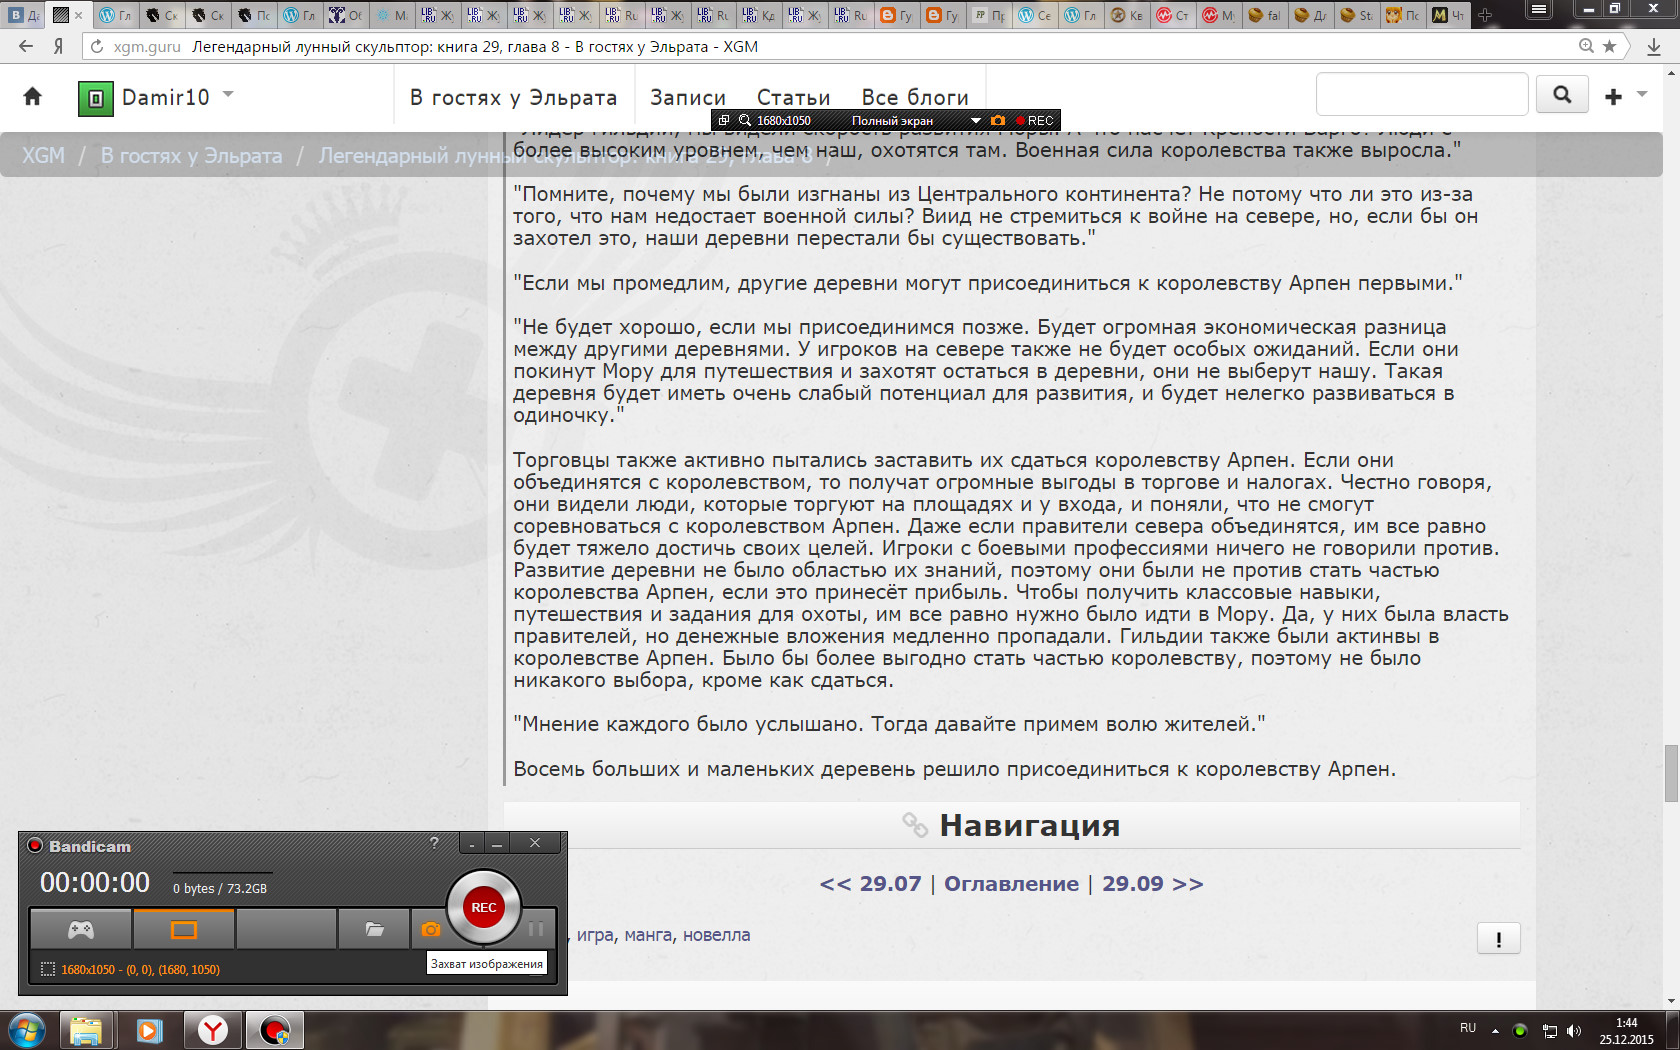
Task: Click the Bandicam pause button
Action: pyautogui.click(x=536, y=929)
